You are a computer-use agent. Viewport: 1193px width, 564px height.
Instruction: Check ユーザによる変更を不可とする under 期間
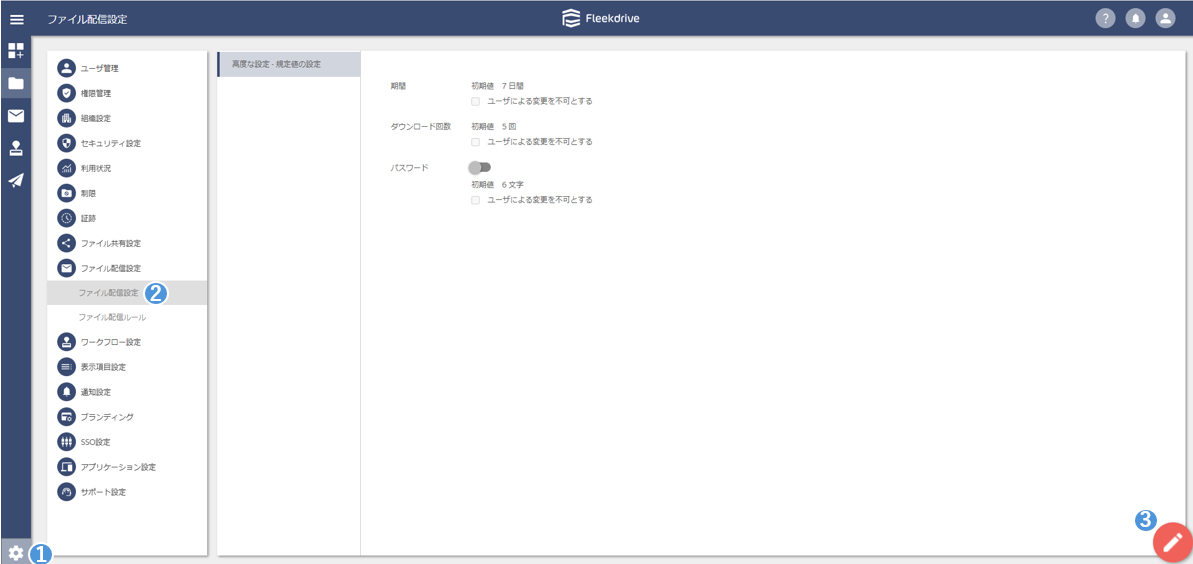click(x=476, y=101)
